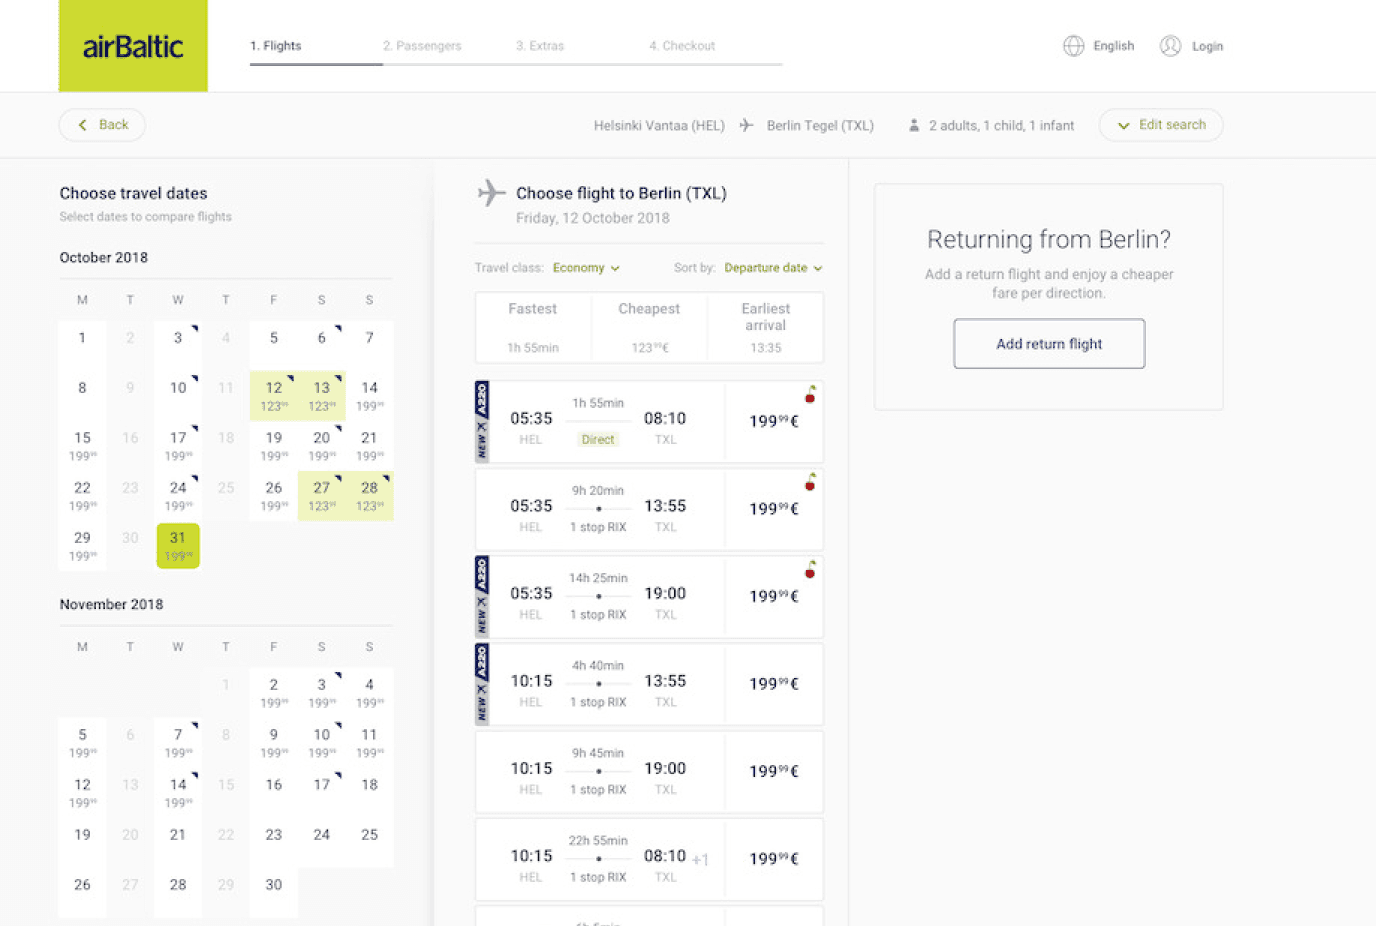Select the Fastest 1h 55min option
Image resolution: width=1376 pixels, height=926 pixels.
click(532, 327)
